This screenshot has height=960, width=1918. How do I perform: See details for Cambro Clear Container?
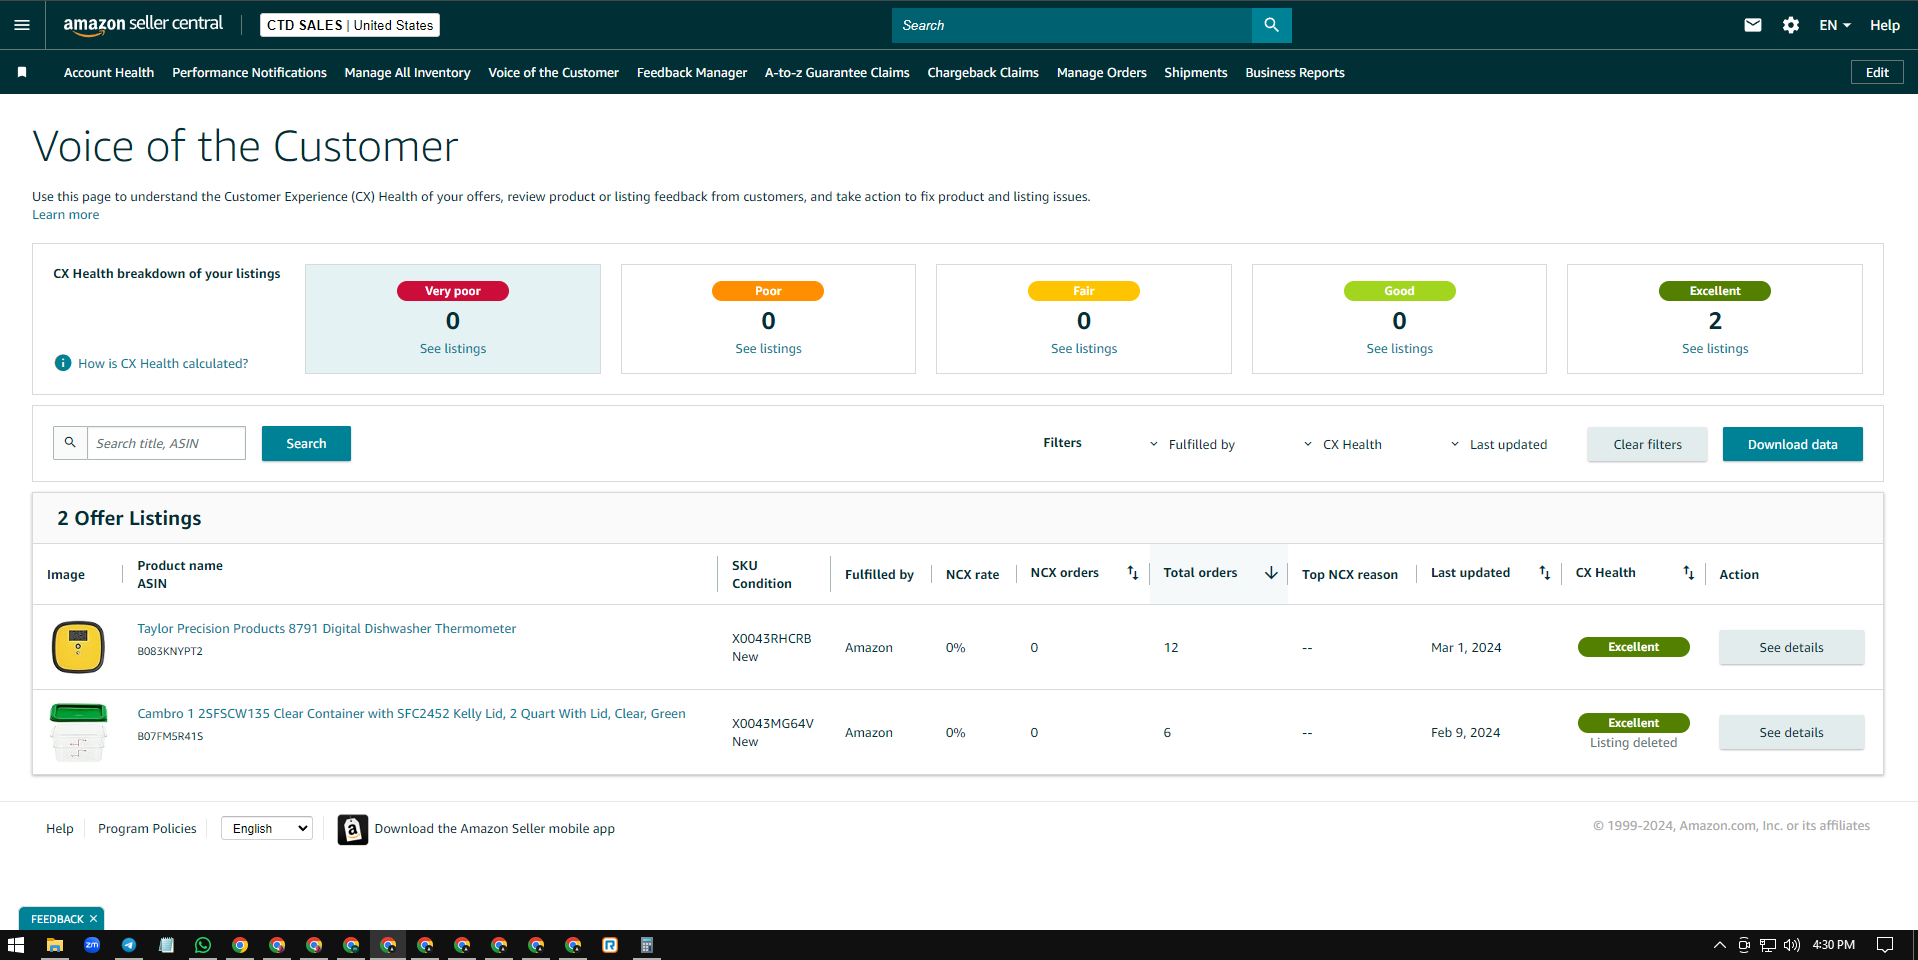[1791, 732]
